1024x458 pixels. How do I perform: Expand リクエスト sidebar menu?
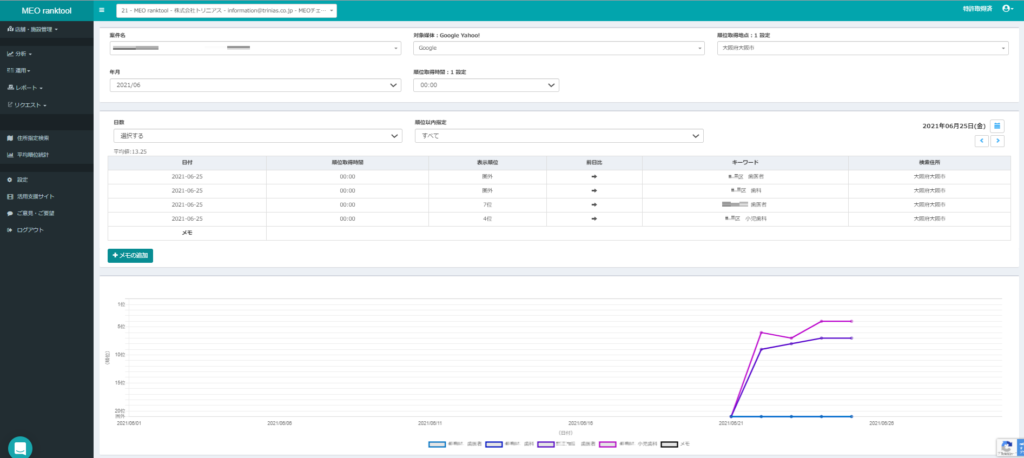[27, 105]
